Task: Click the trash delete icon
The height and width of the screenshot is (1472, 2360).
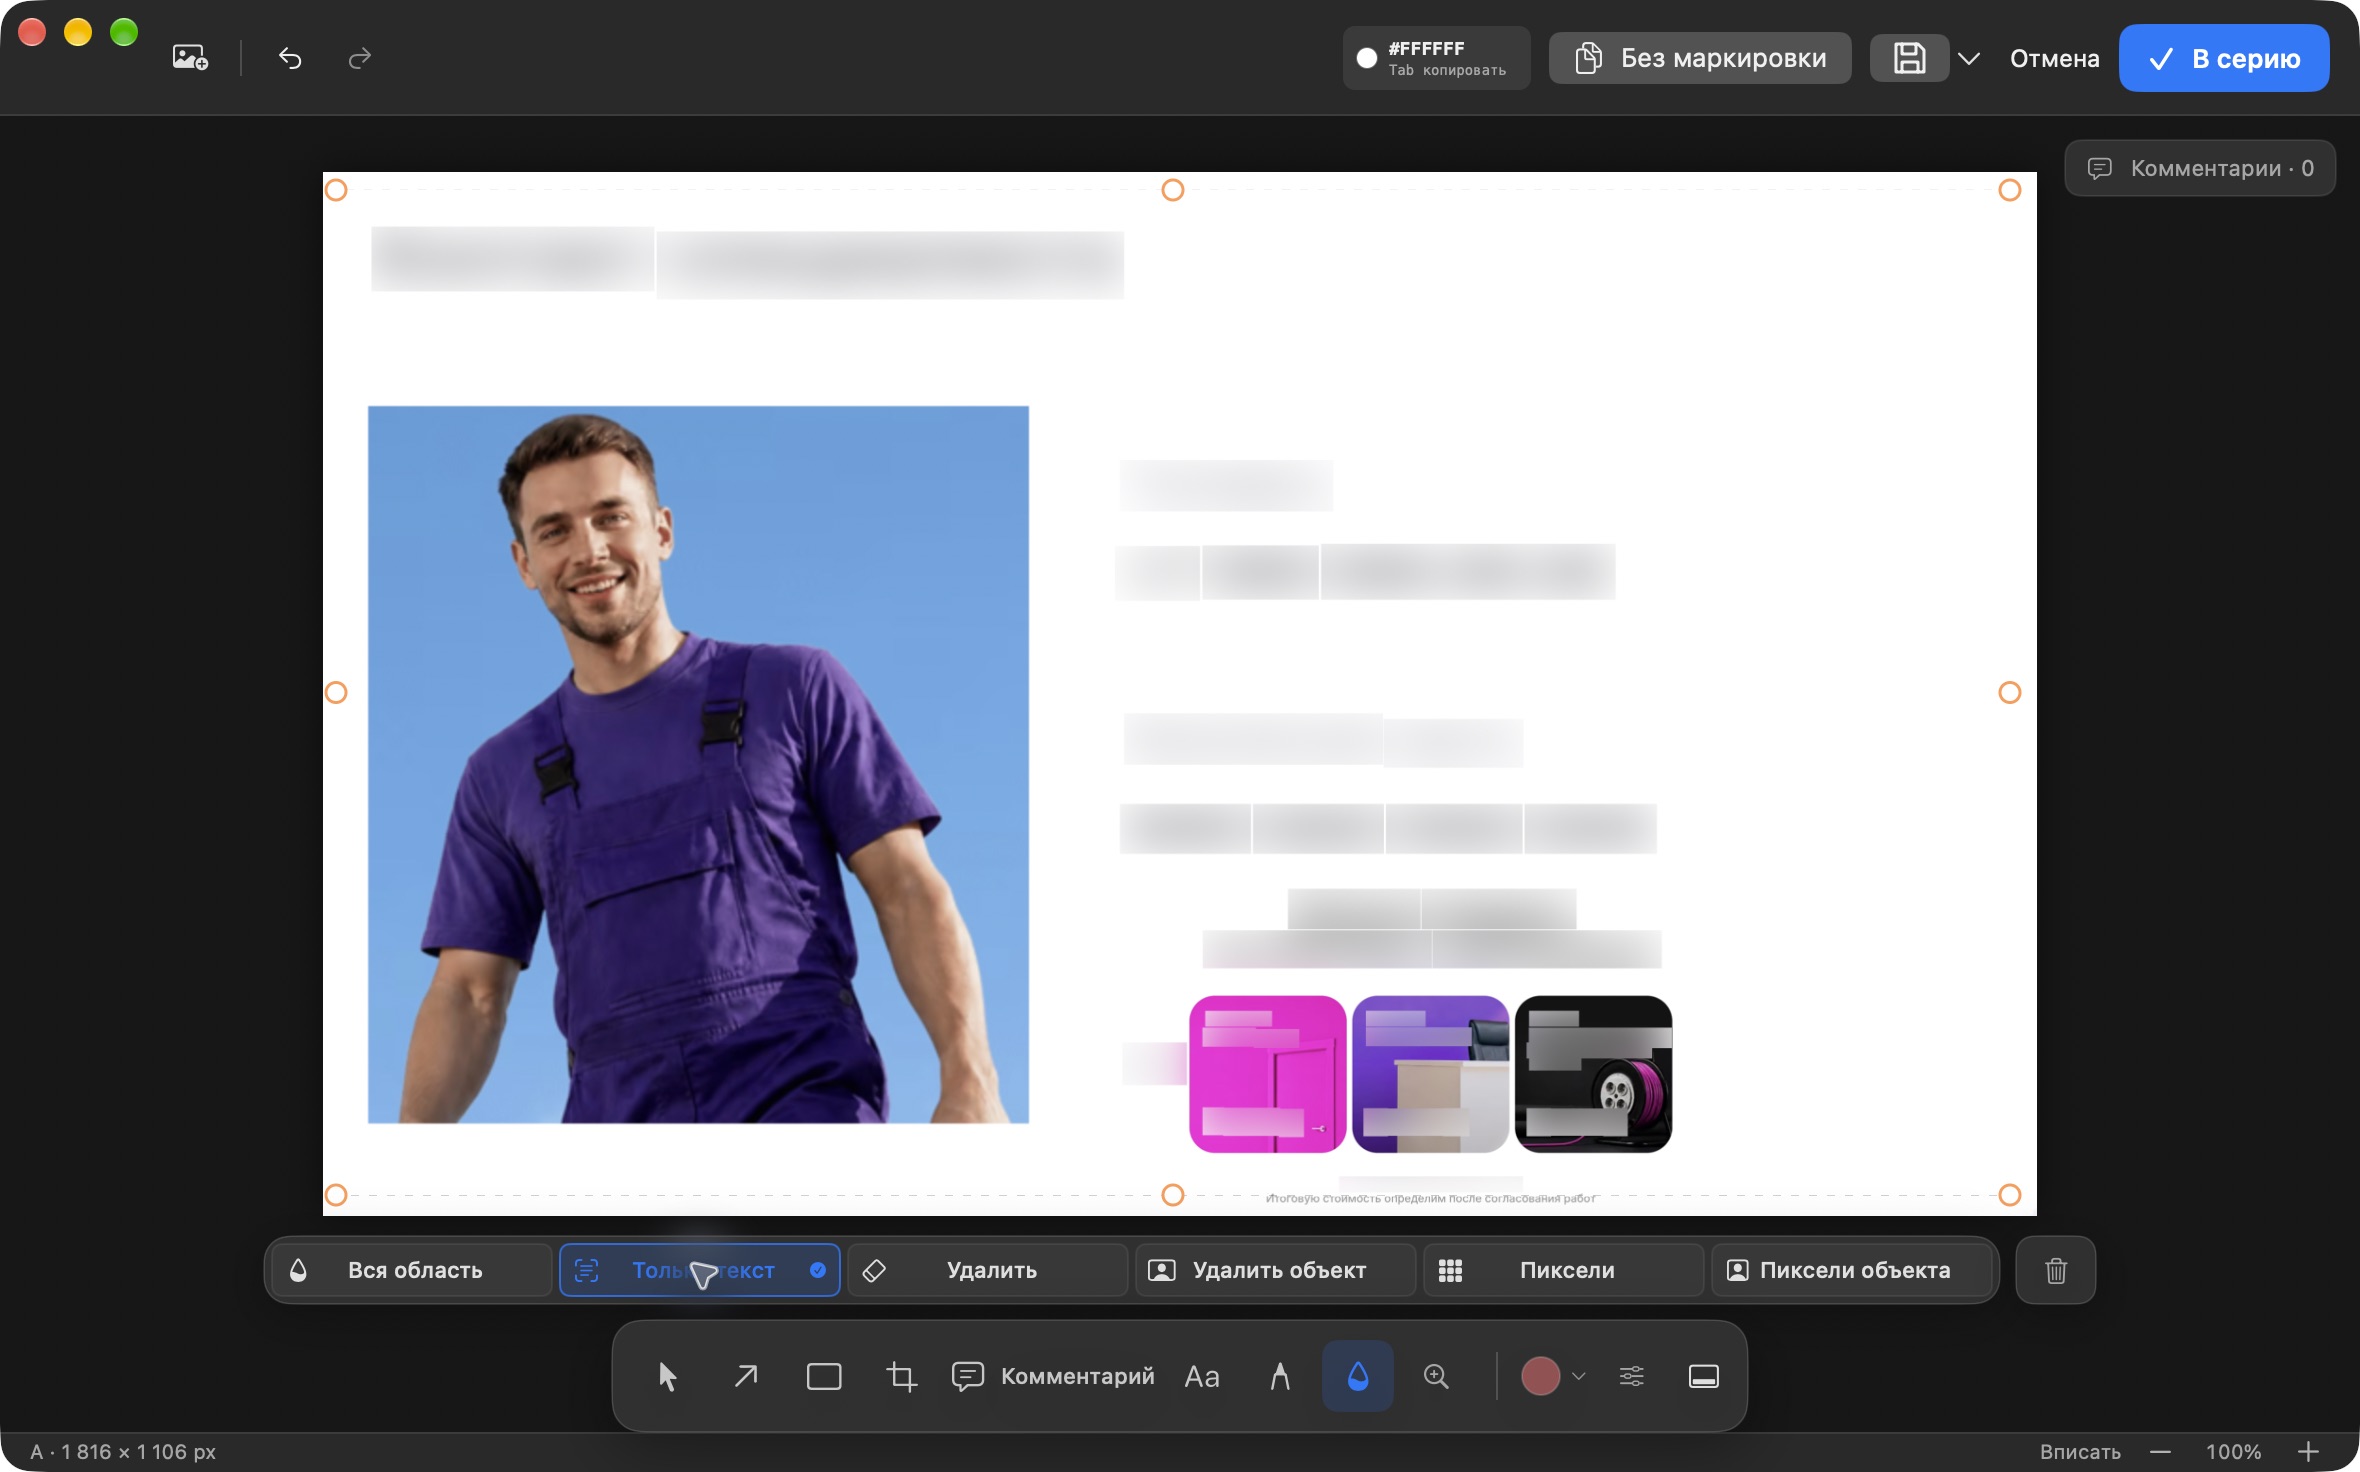Action: (x=2056, y=1270)
